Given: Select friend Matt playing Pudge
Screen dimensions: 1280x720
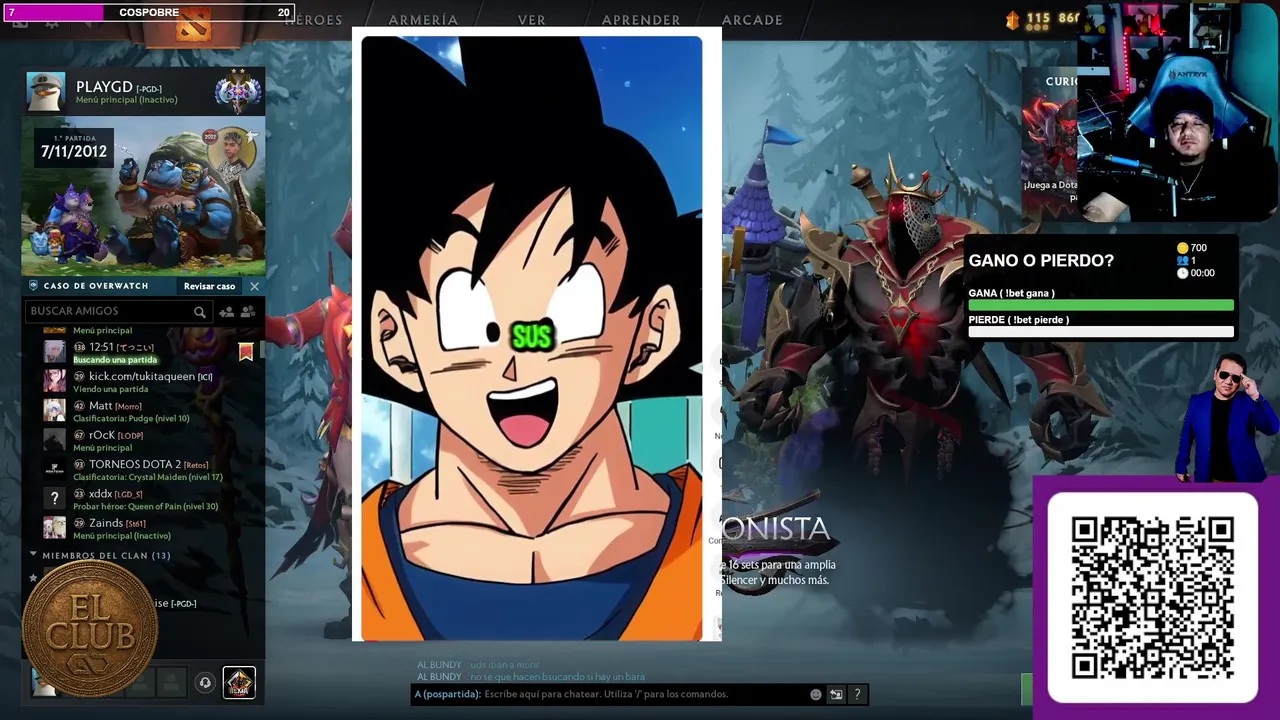Looking at the screenshot, I should pyautogui.click(x=148, y=411).
